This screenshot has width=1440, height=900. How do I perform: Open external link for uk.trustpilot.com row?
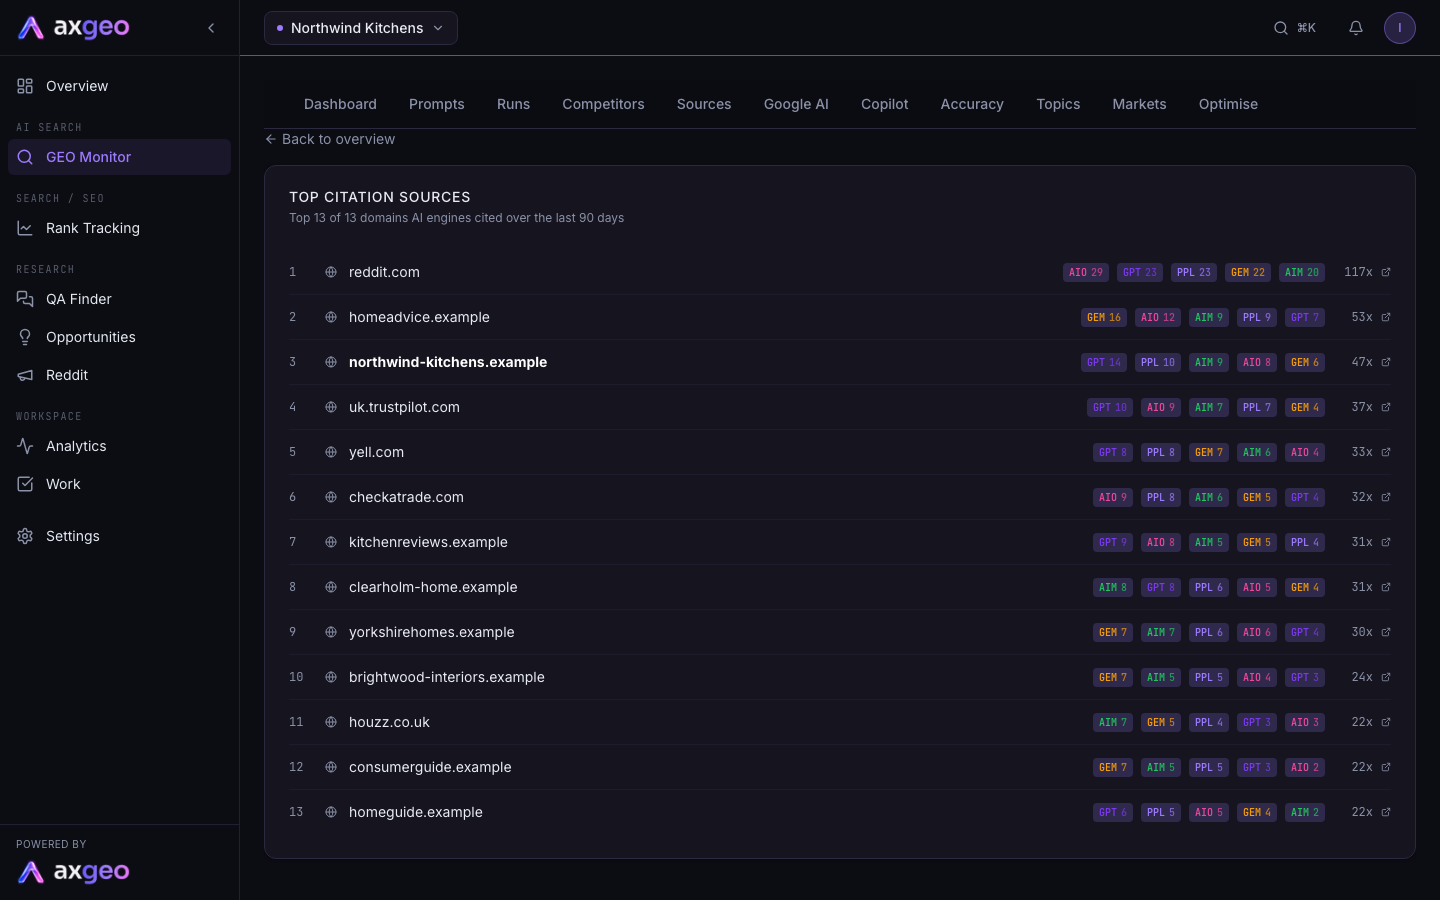point(1386,407)
